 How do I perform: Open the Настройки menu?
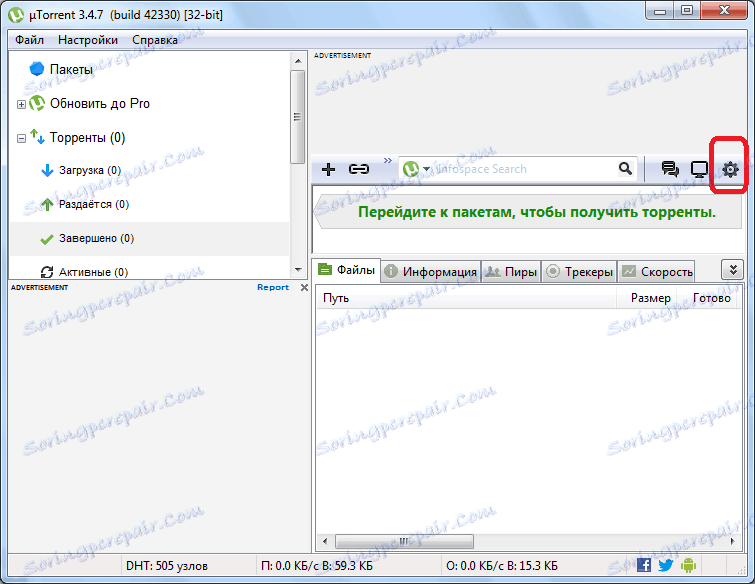point(88,40)
